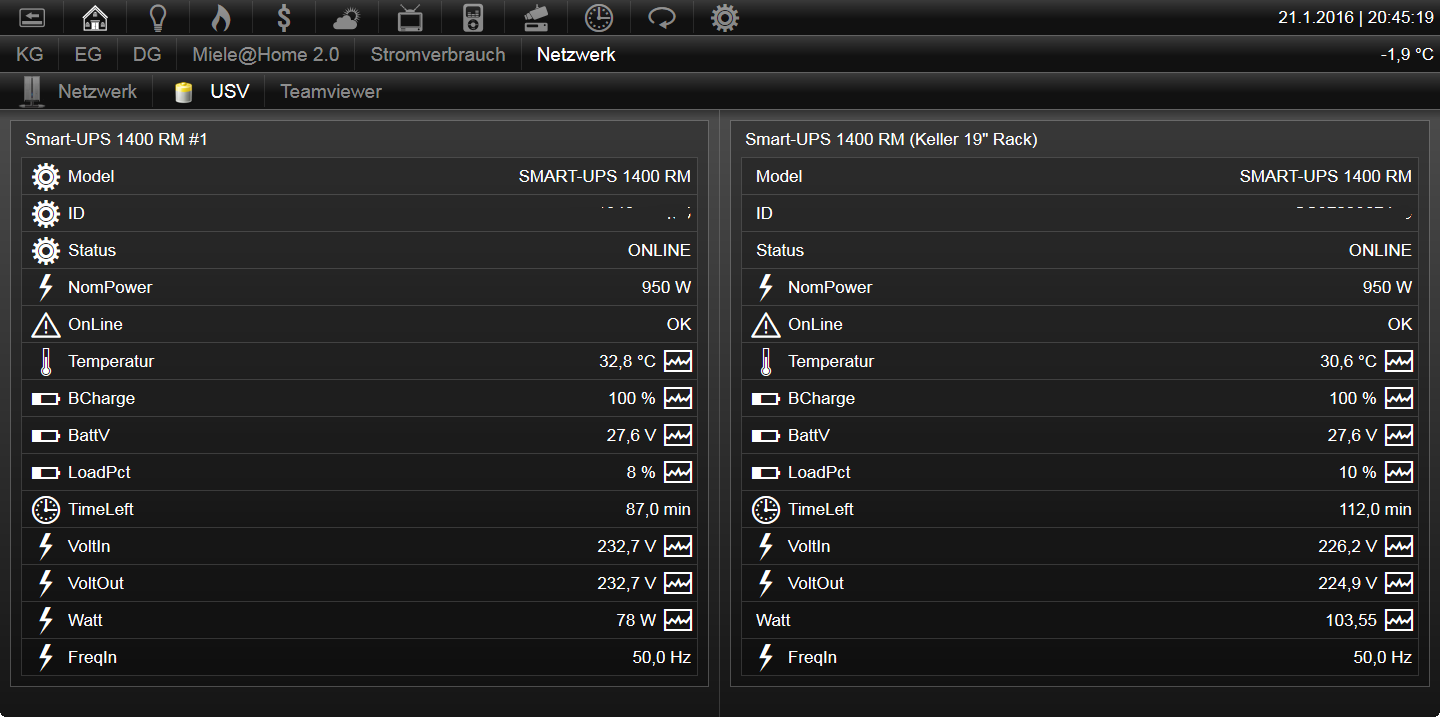This screenshot has height=717, width=1440.
Task: Click the 30,6 °C temperature value
Action: point(1348,361)
